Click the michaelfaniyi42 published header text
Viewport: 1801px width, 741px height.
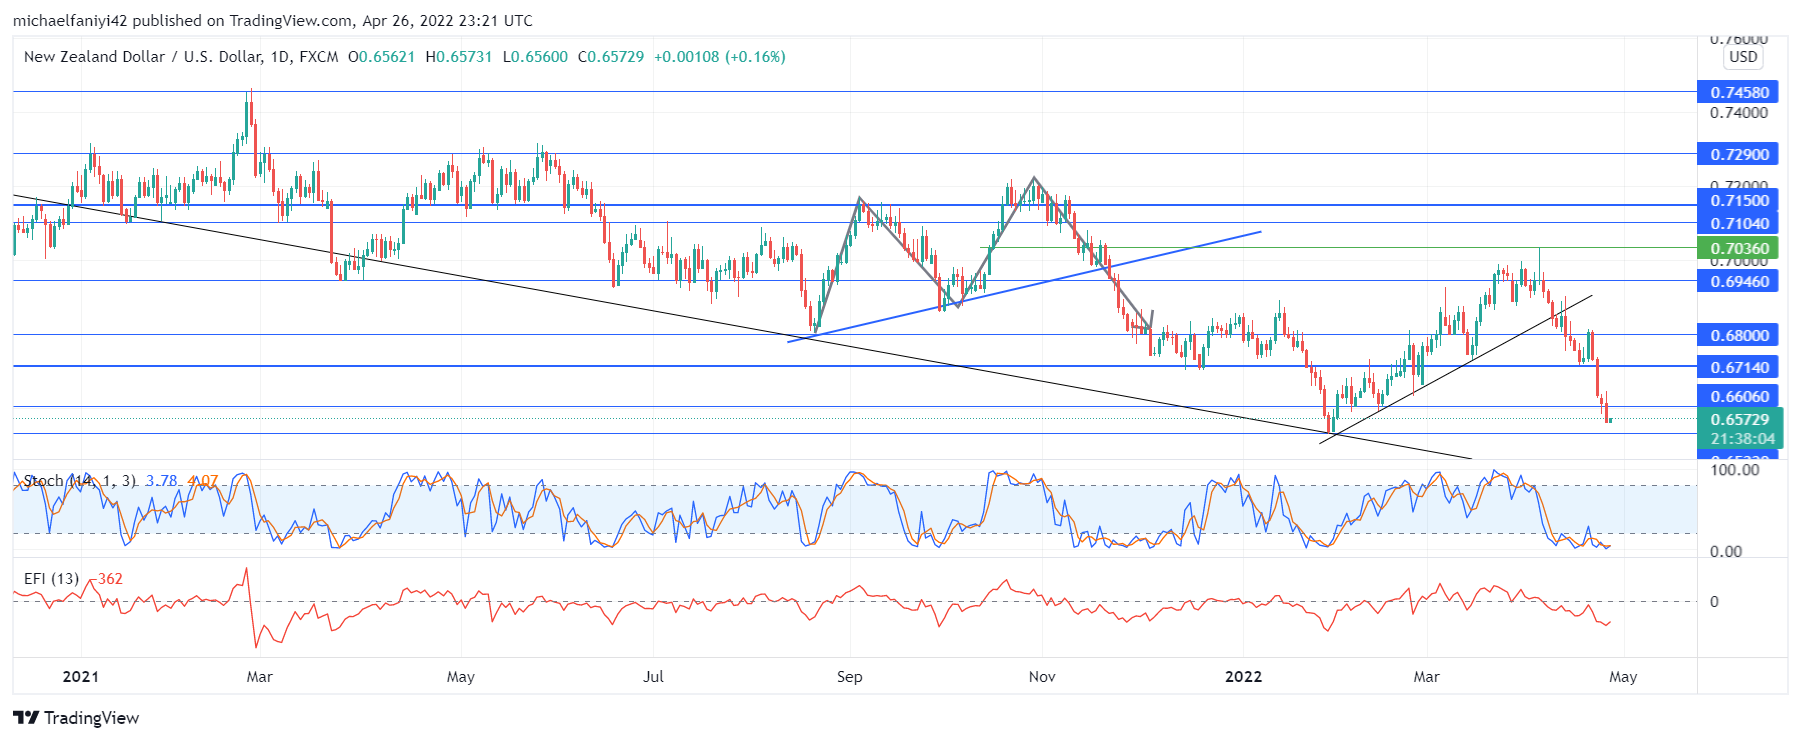tap(272, 20)
